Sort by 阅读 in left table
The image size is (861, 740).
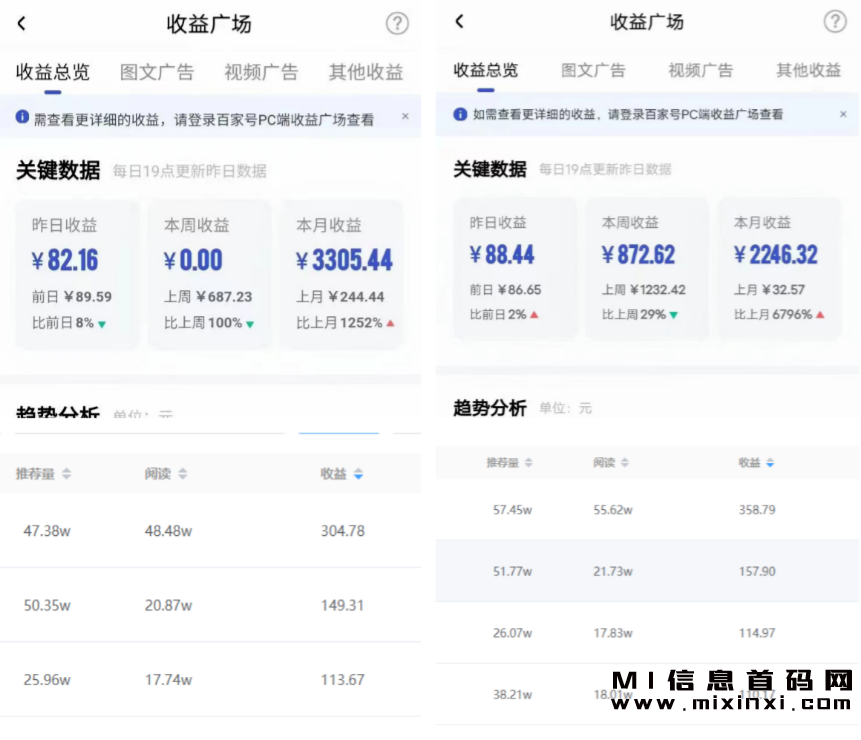click(x=166, y=474)
